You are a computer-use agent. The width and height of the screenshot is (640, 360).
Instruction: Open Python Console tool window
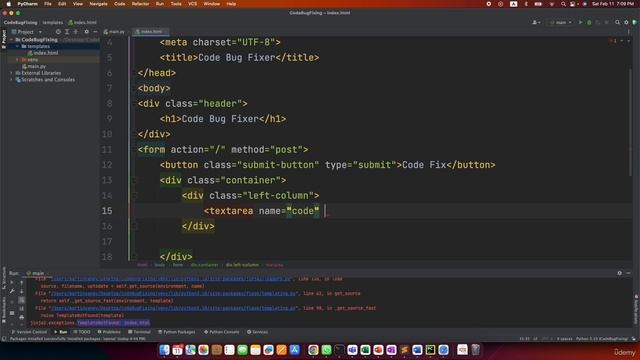point(222,332)
